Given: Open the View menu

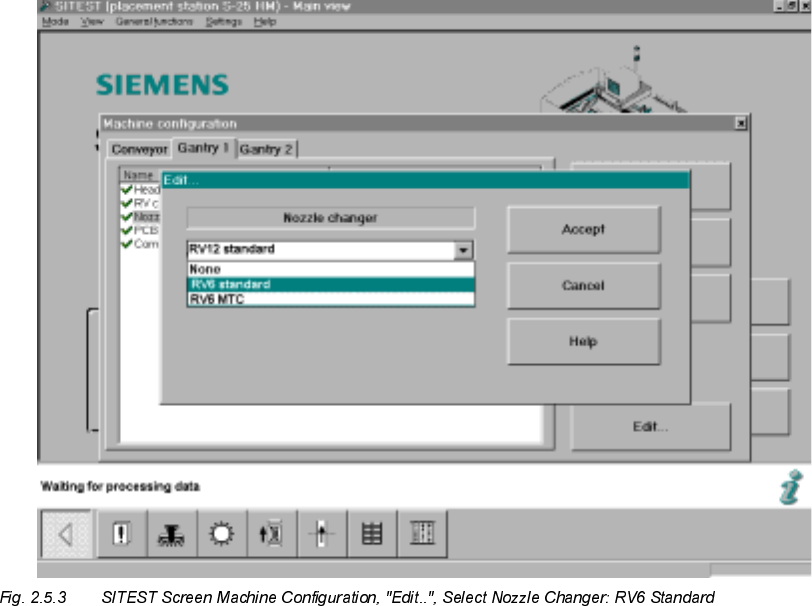Looking at the screenshot, I should tap(92, 22).
